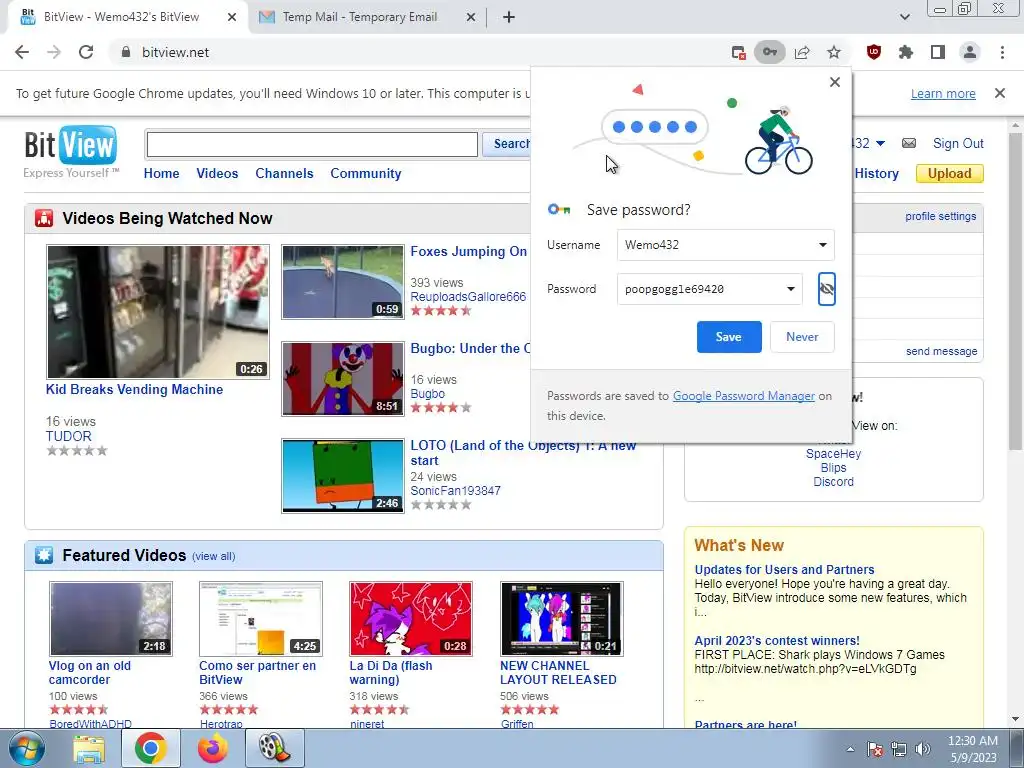The image size is (1024, 768).
Task: Open Updates for Users and Partners
Action: pyautogui.click(x=784, y=569)
